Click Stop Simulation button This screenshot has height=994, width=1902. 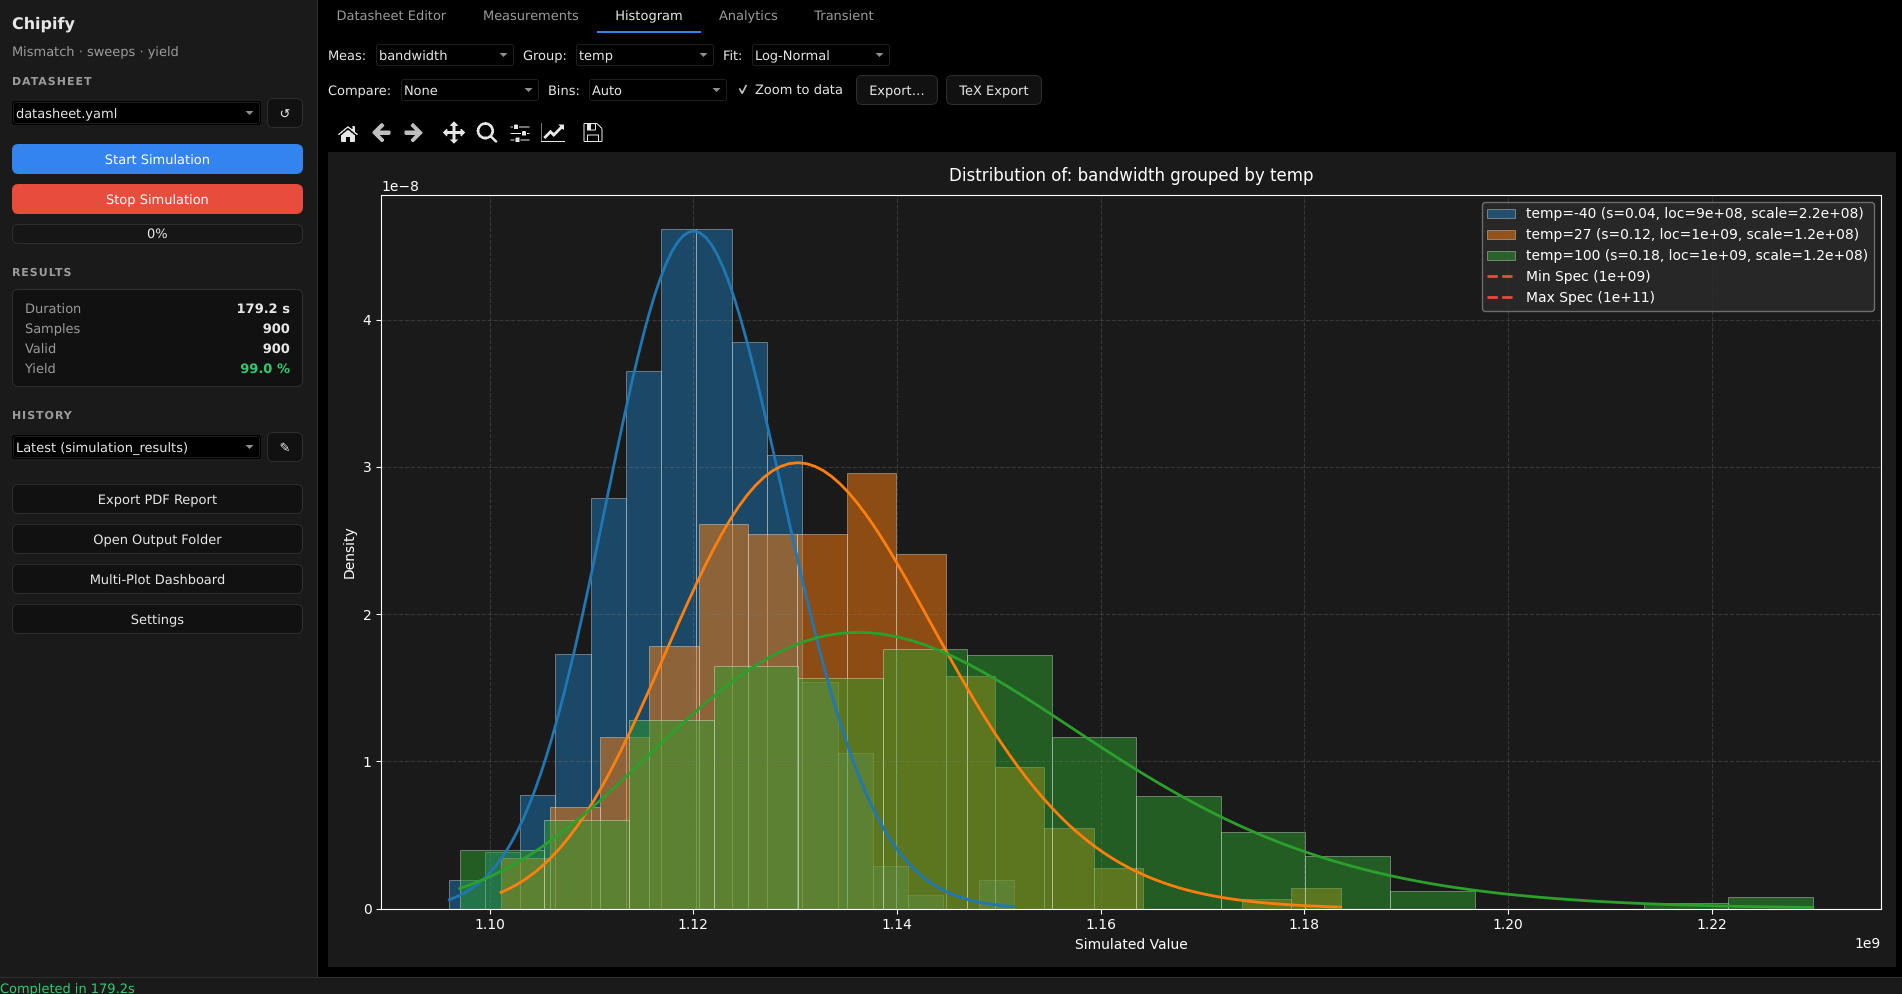[x=157, y=199]
